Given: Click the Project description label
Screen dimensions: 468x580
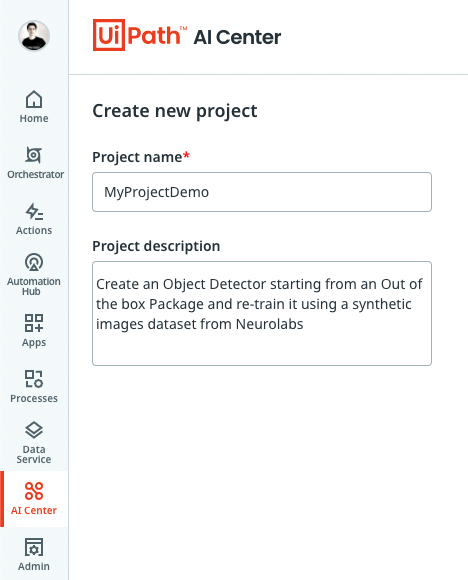Looking at the screenshot, I should [156, 246].
